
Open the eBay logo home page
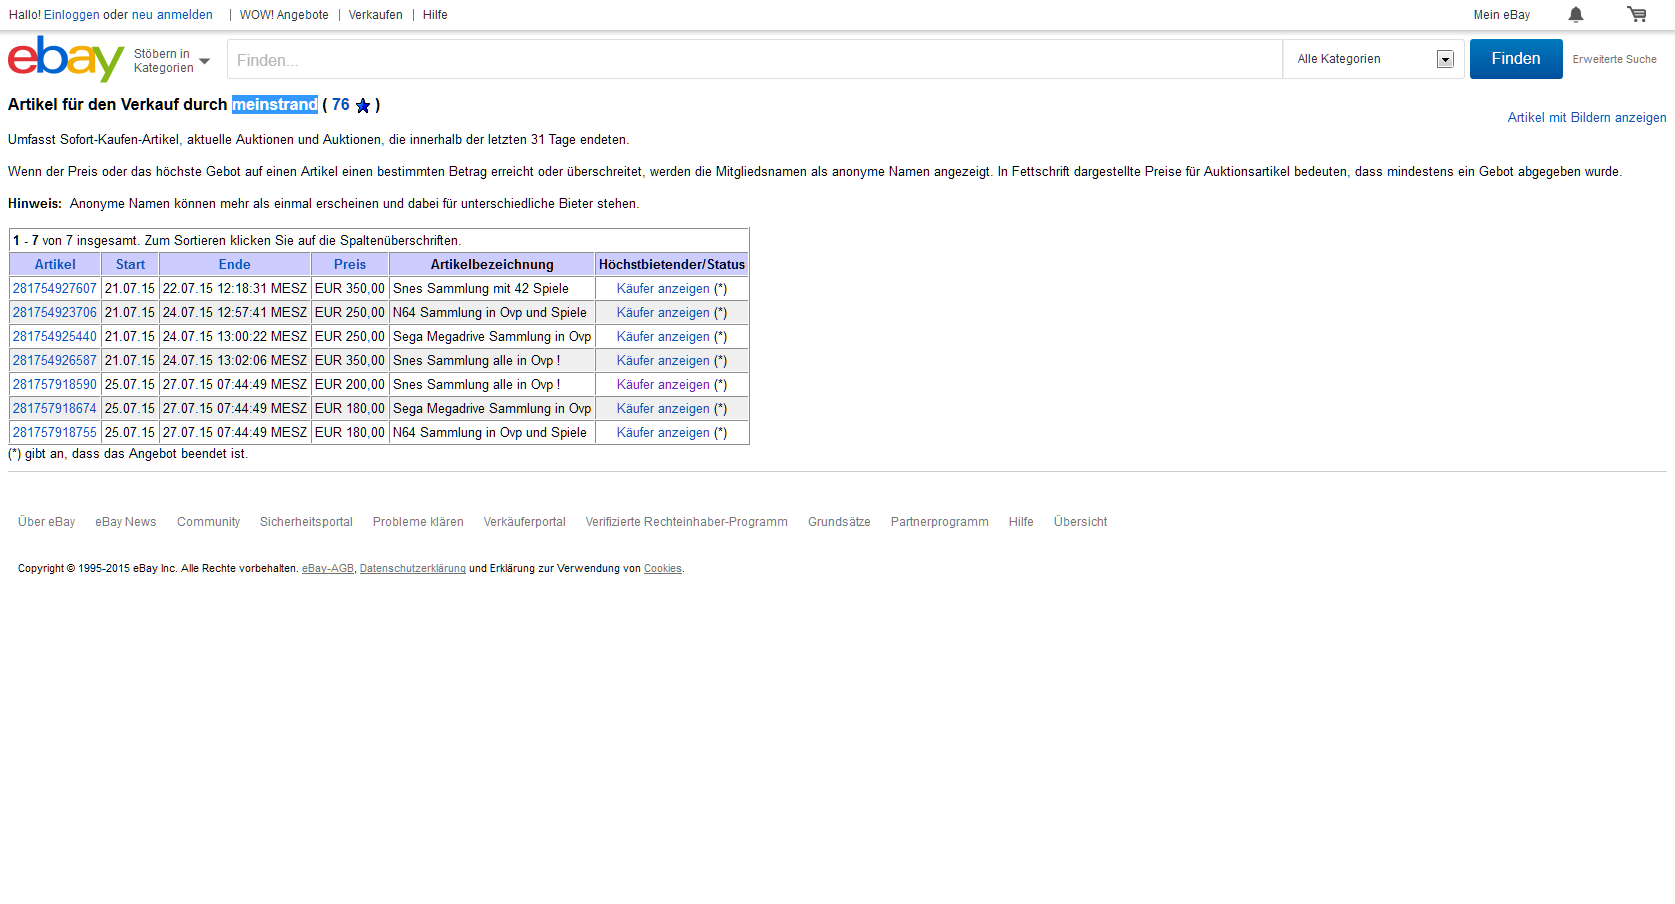click(66, 59)
